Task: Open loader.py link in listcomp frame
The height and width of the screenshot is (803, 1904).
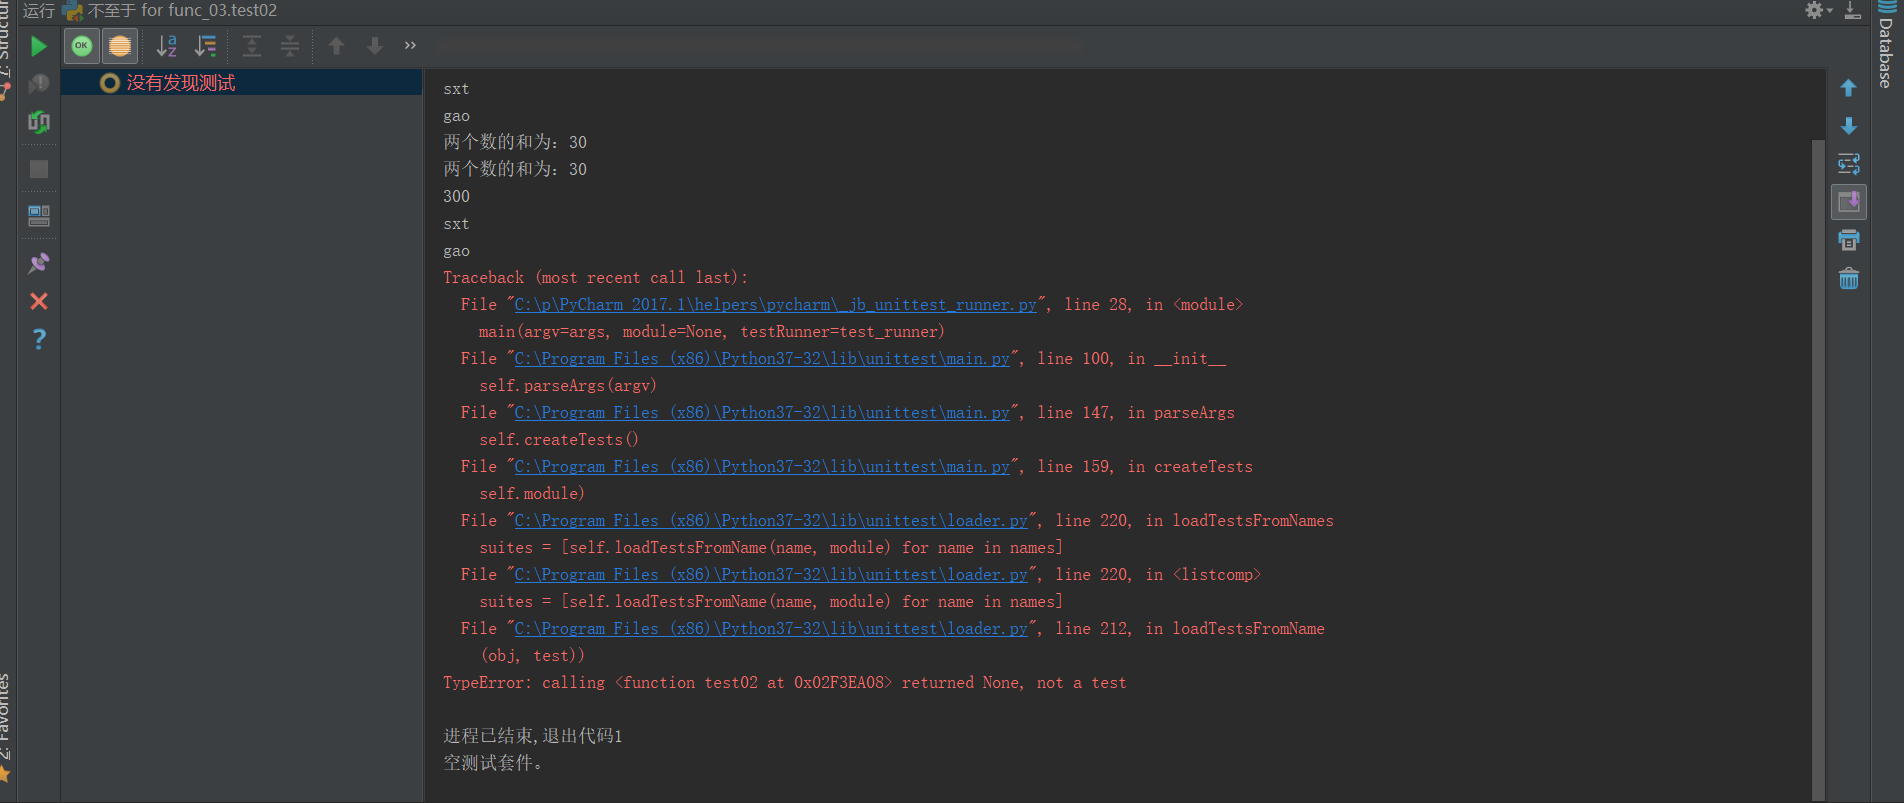Action: pyautogui.click(x=771, y=575)
